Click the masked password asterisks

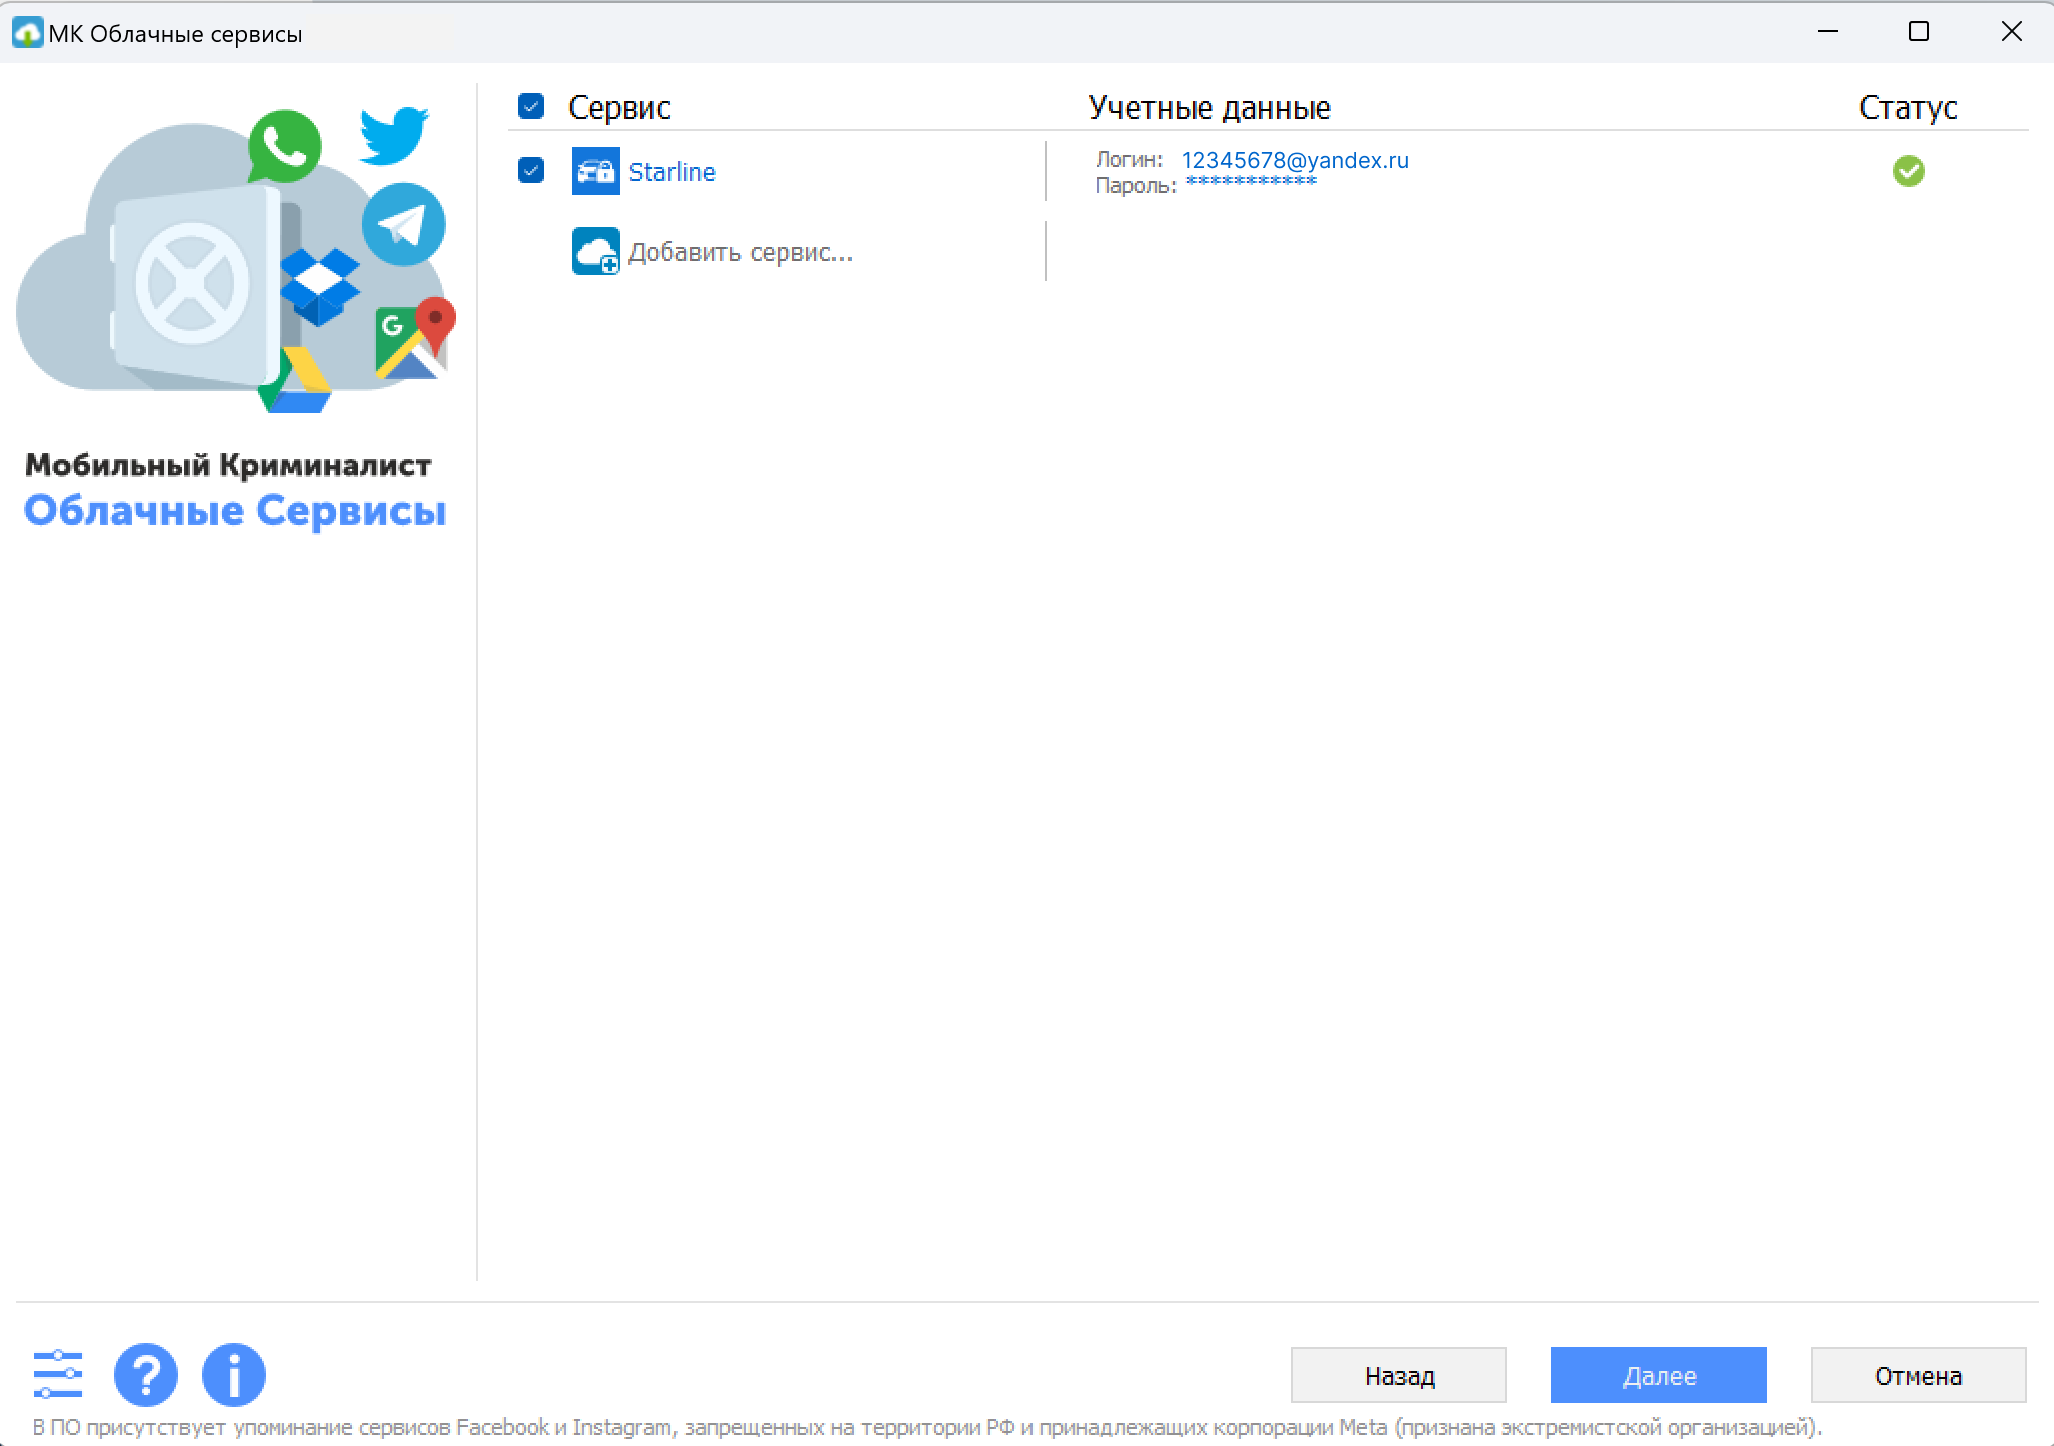coord(1250,183)
